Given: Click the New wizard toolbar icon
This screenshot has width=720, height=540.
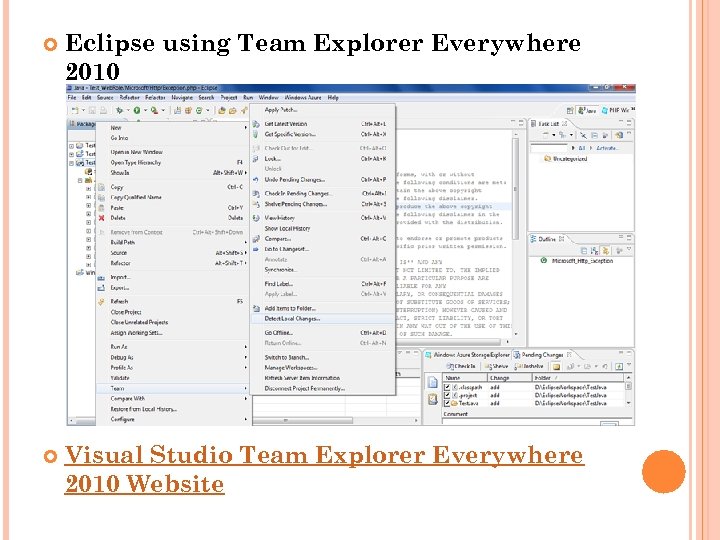Looking at the screenshot, I should (75, 110).
